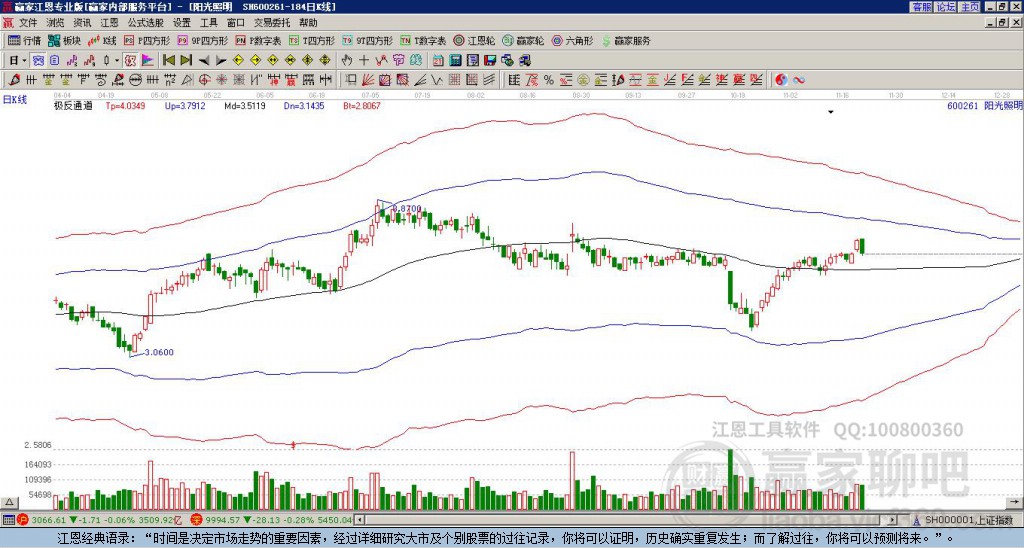
Task: Open the 公式选股 menu
Action: tap(146, 23)
